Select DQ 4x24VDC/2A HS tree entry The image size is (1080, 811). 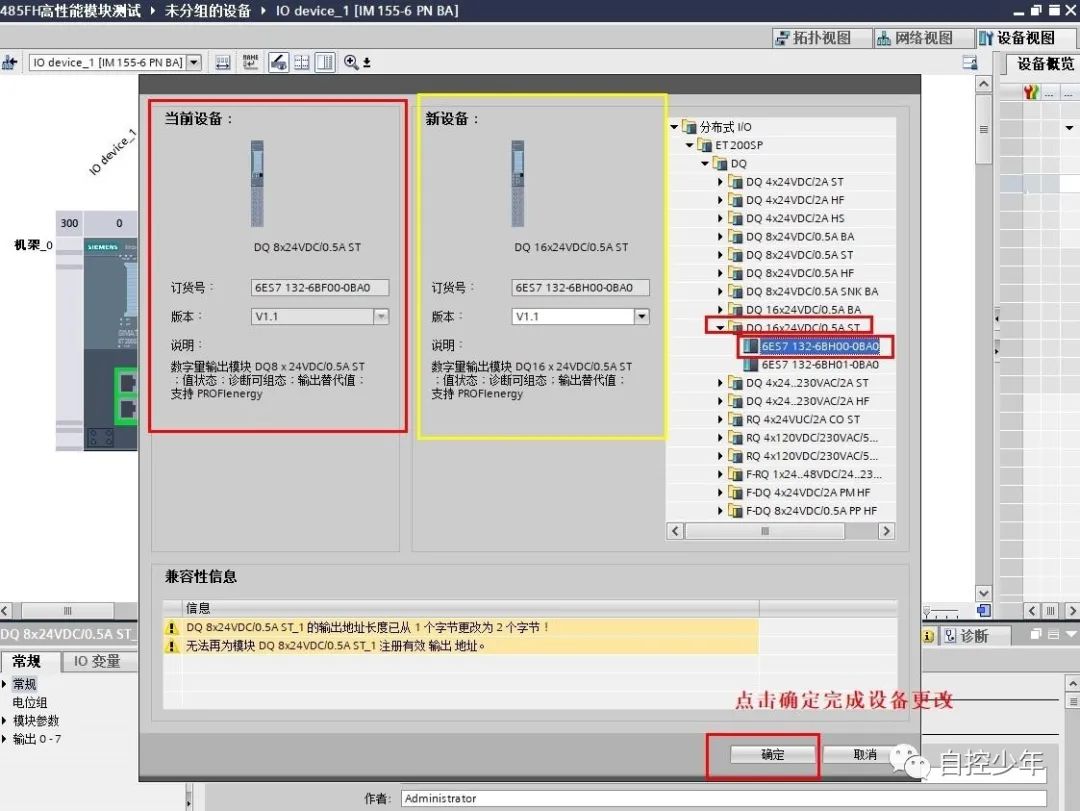click(x=795, y=218)
